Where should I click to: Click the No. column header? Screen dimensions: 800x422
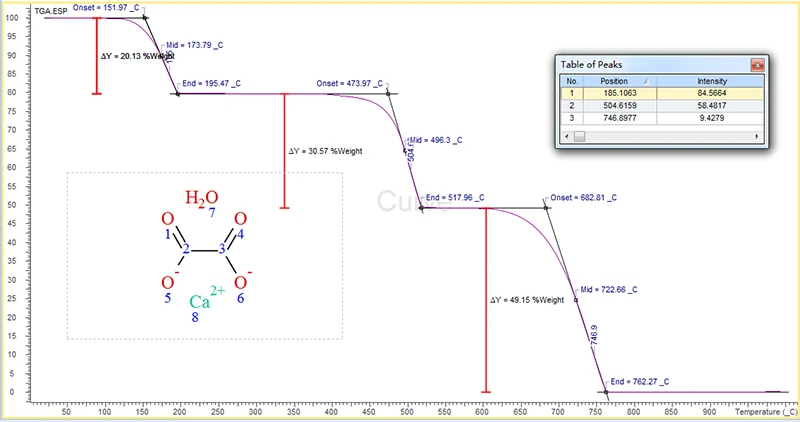(572, 81)
